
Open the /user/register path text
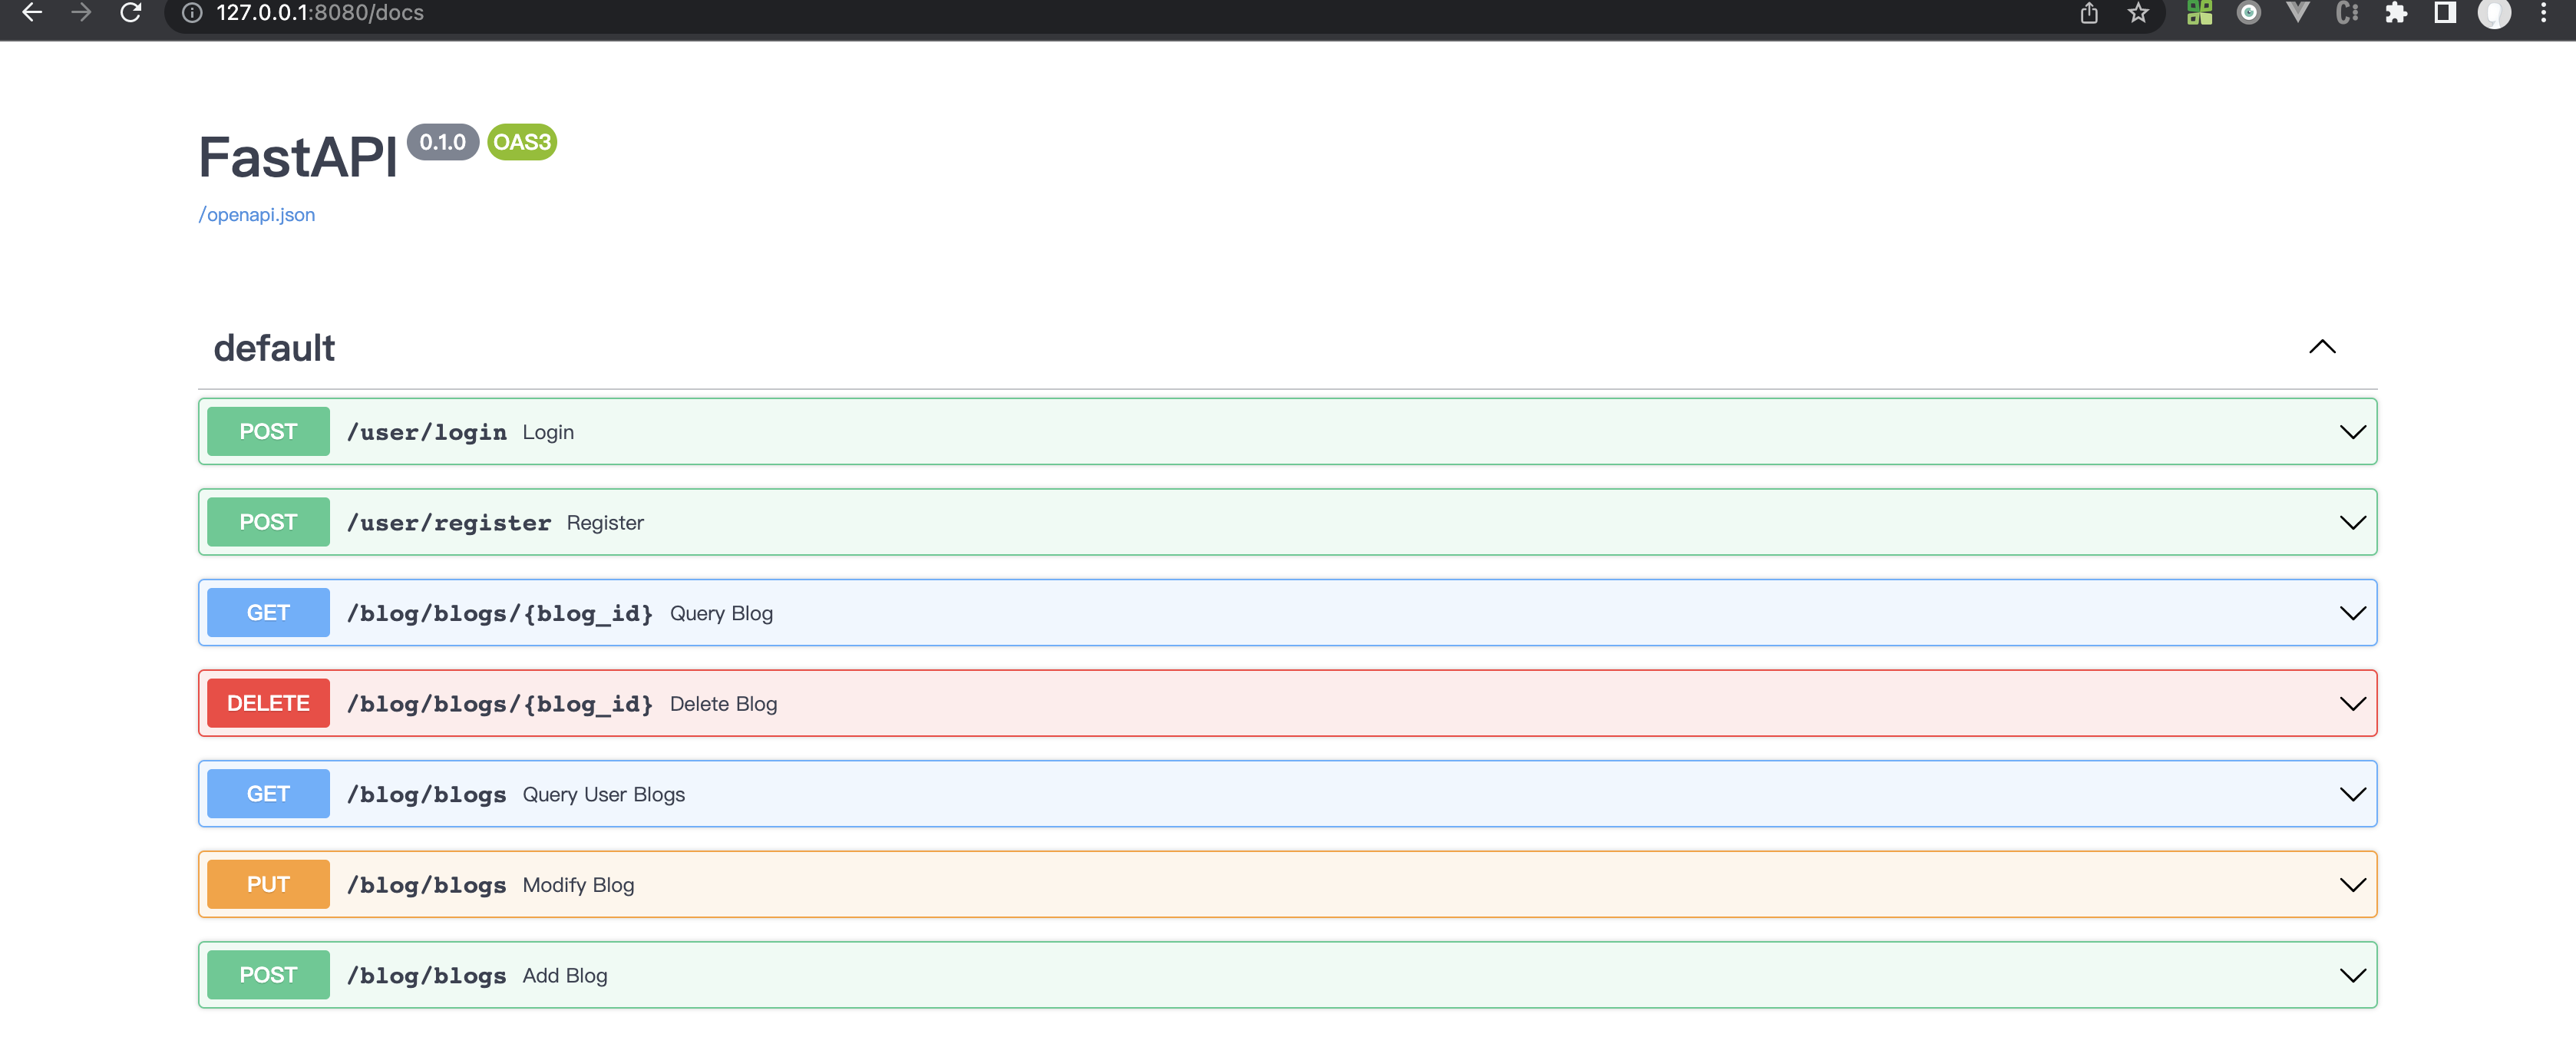448,523
